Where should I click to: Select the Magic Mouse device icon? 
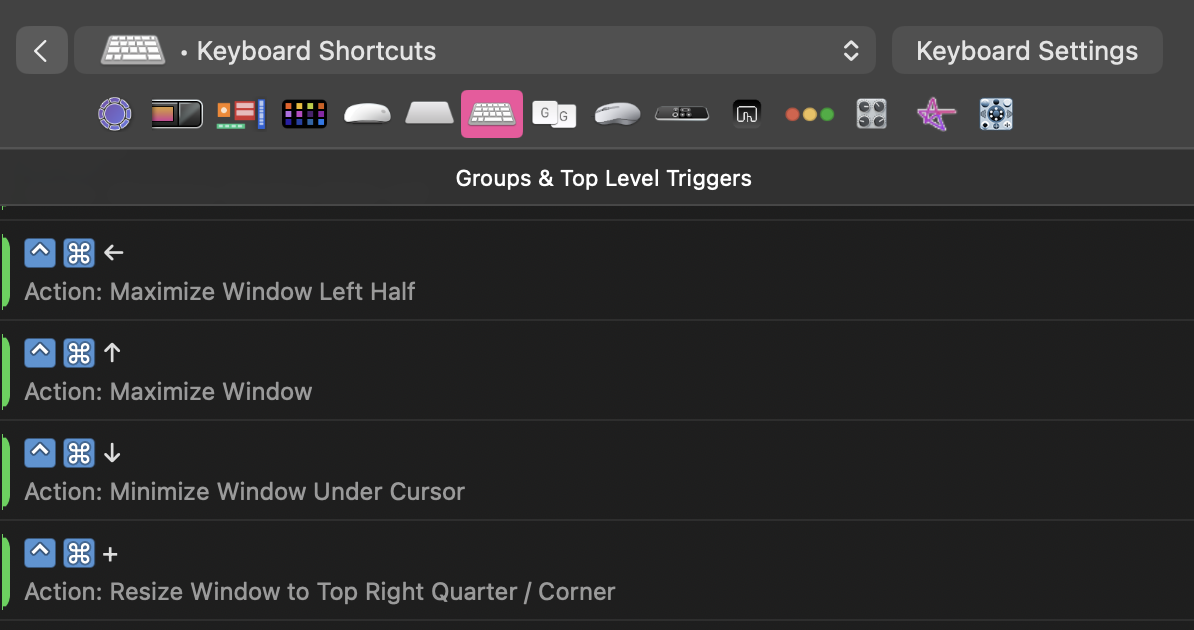367,114
